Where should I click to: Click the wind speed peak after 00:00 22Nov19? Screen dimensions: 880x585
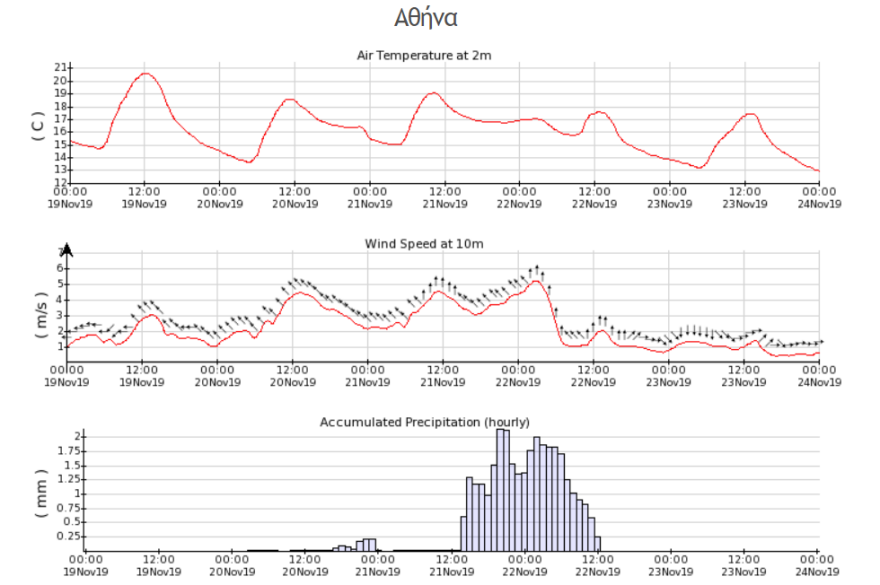[536, 280]
